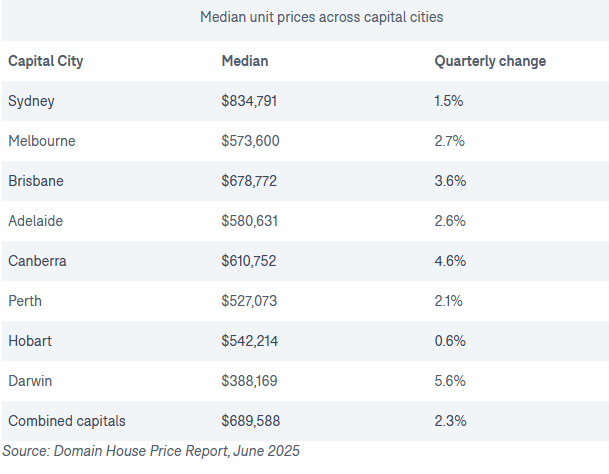Select the Hobart city cell

click(30, 341)
